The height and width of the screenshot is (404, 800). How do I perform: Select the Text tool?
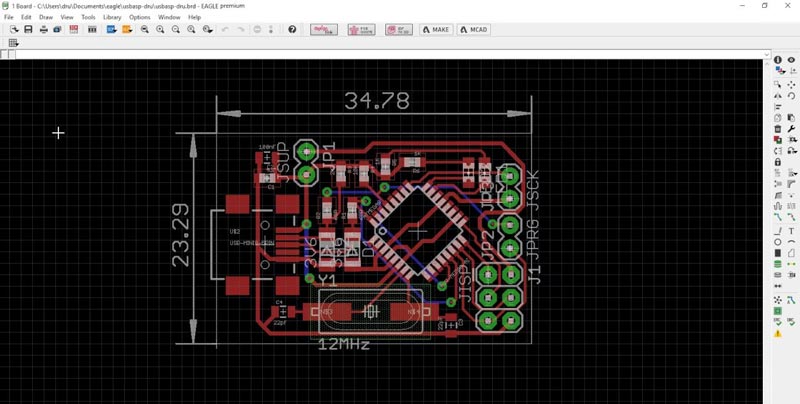(791, 231)
